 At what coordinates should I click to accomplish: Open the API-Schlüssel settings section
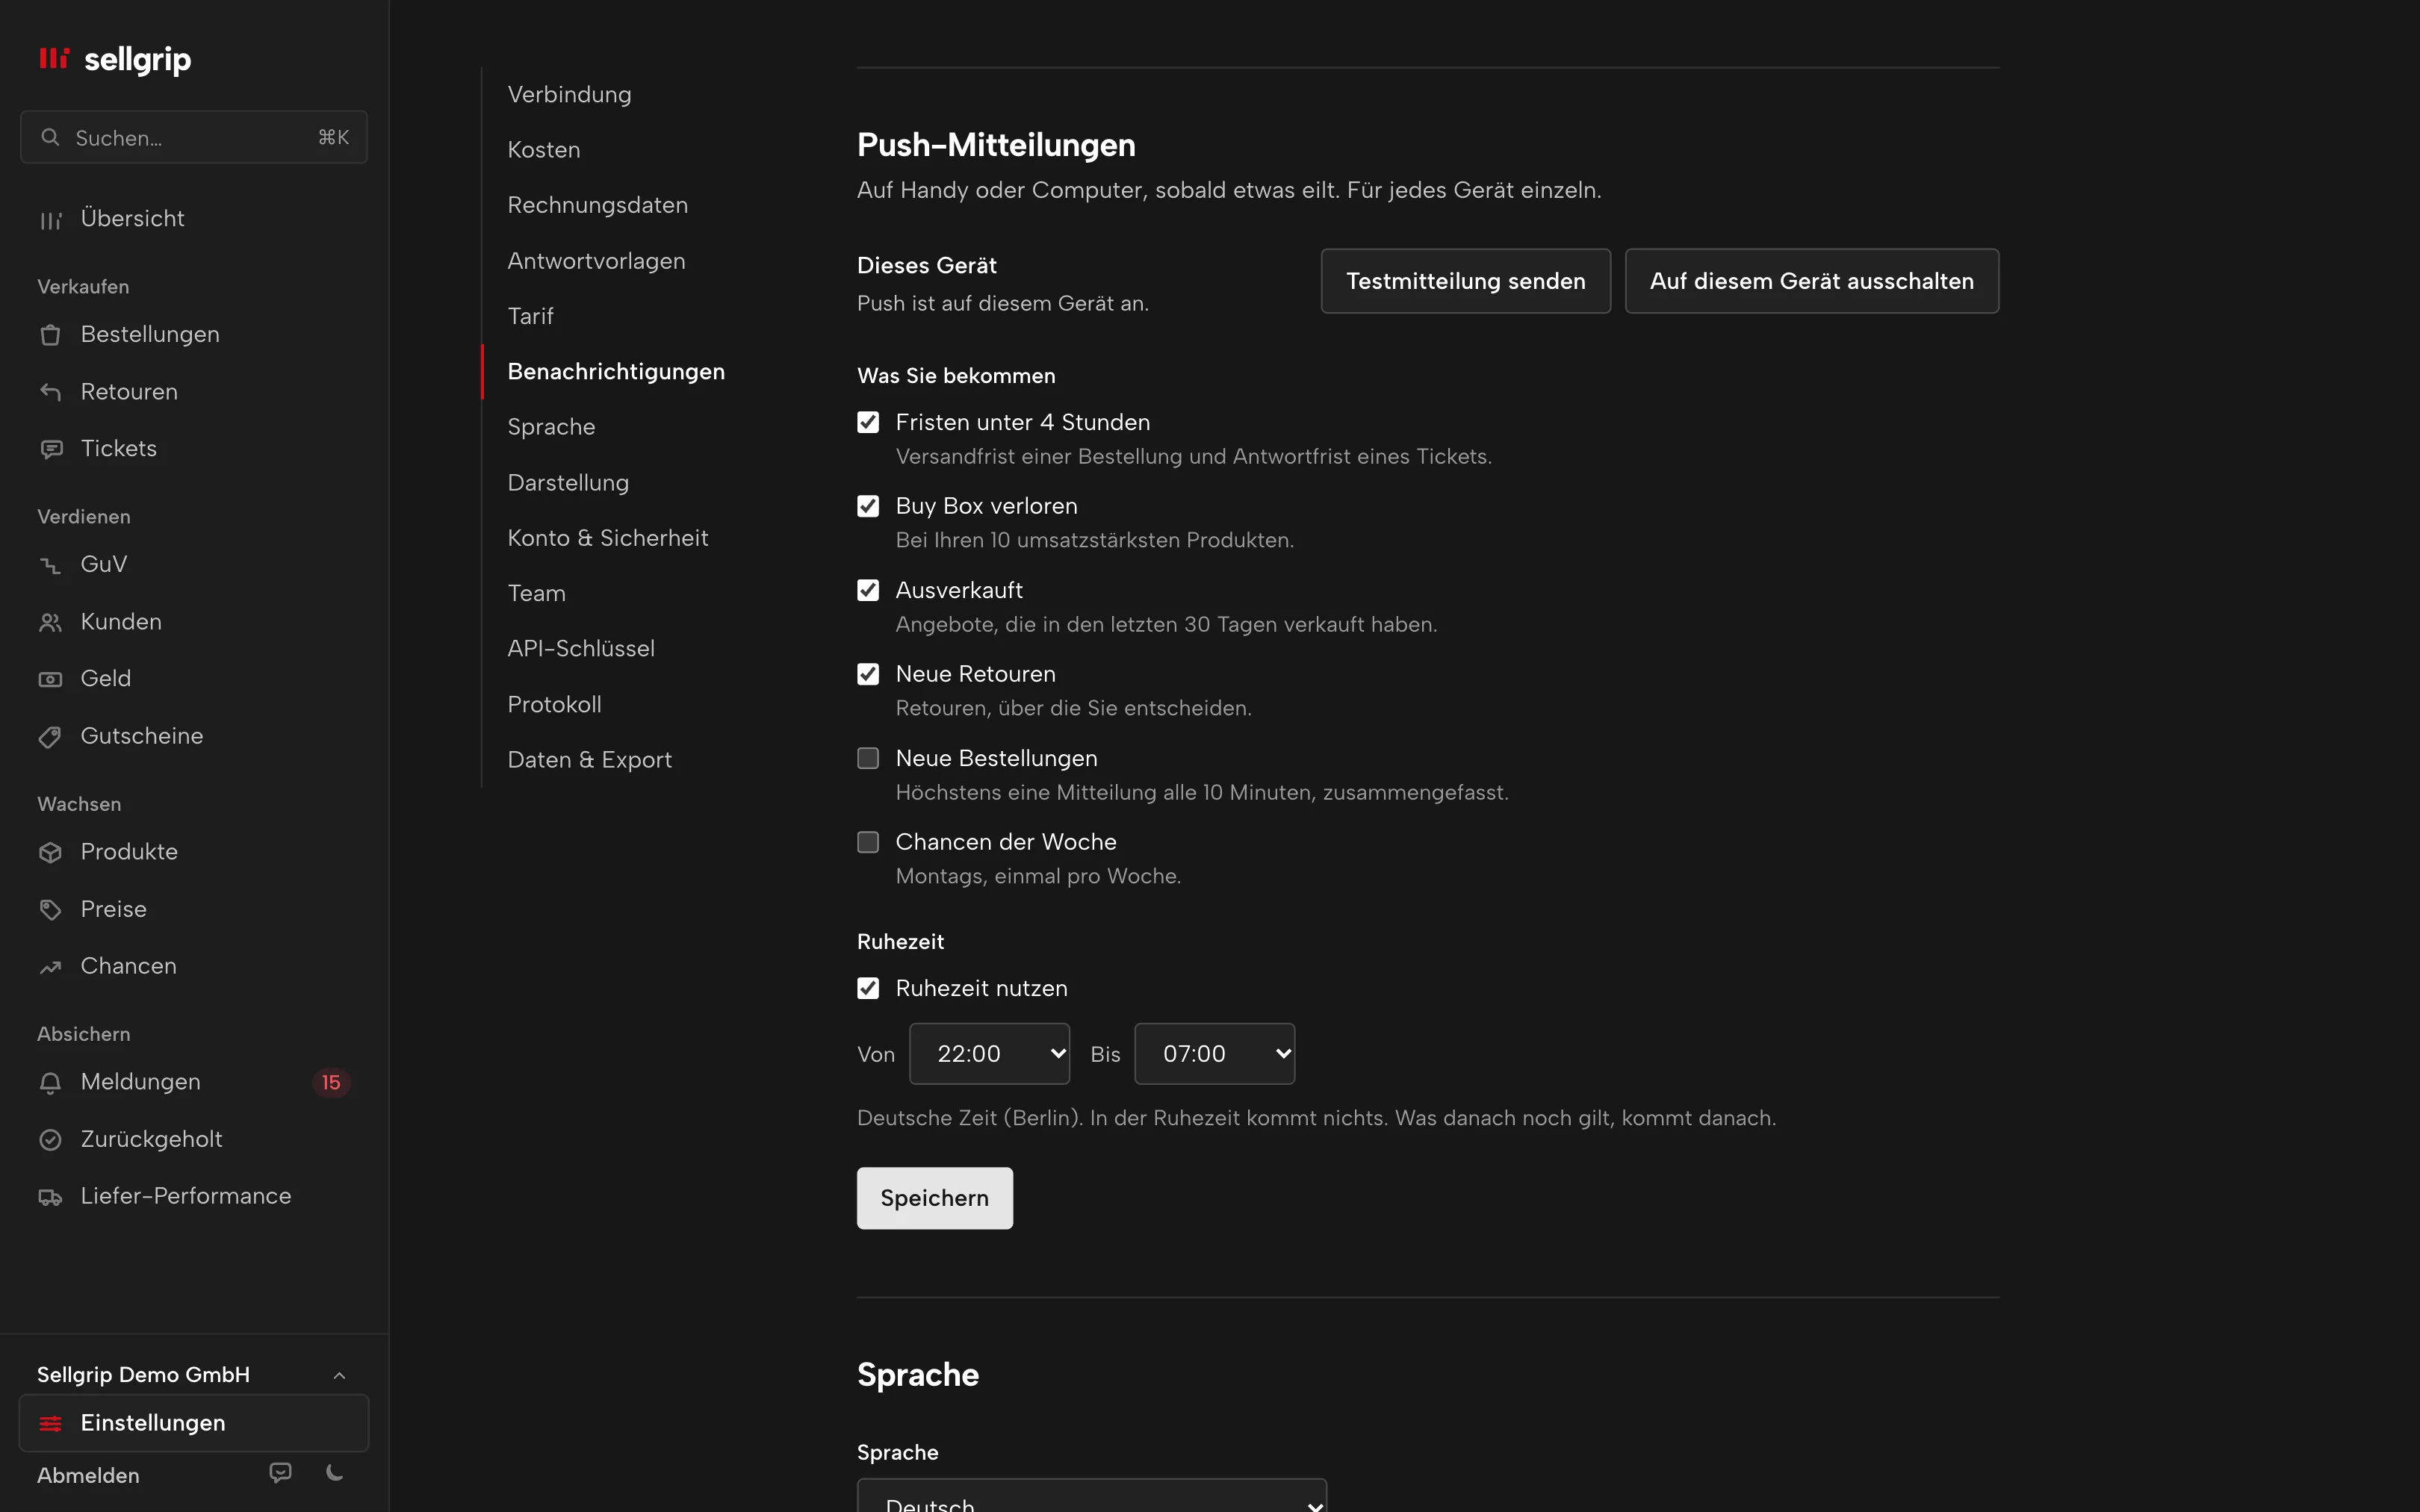pos(581,649)
